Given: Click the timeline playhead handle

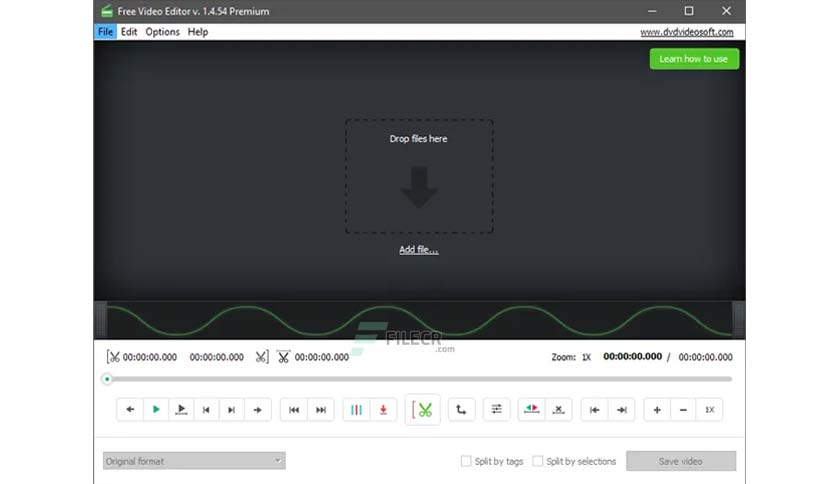Looking at the screenshot, I should point(107,379).
